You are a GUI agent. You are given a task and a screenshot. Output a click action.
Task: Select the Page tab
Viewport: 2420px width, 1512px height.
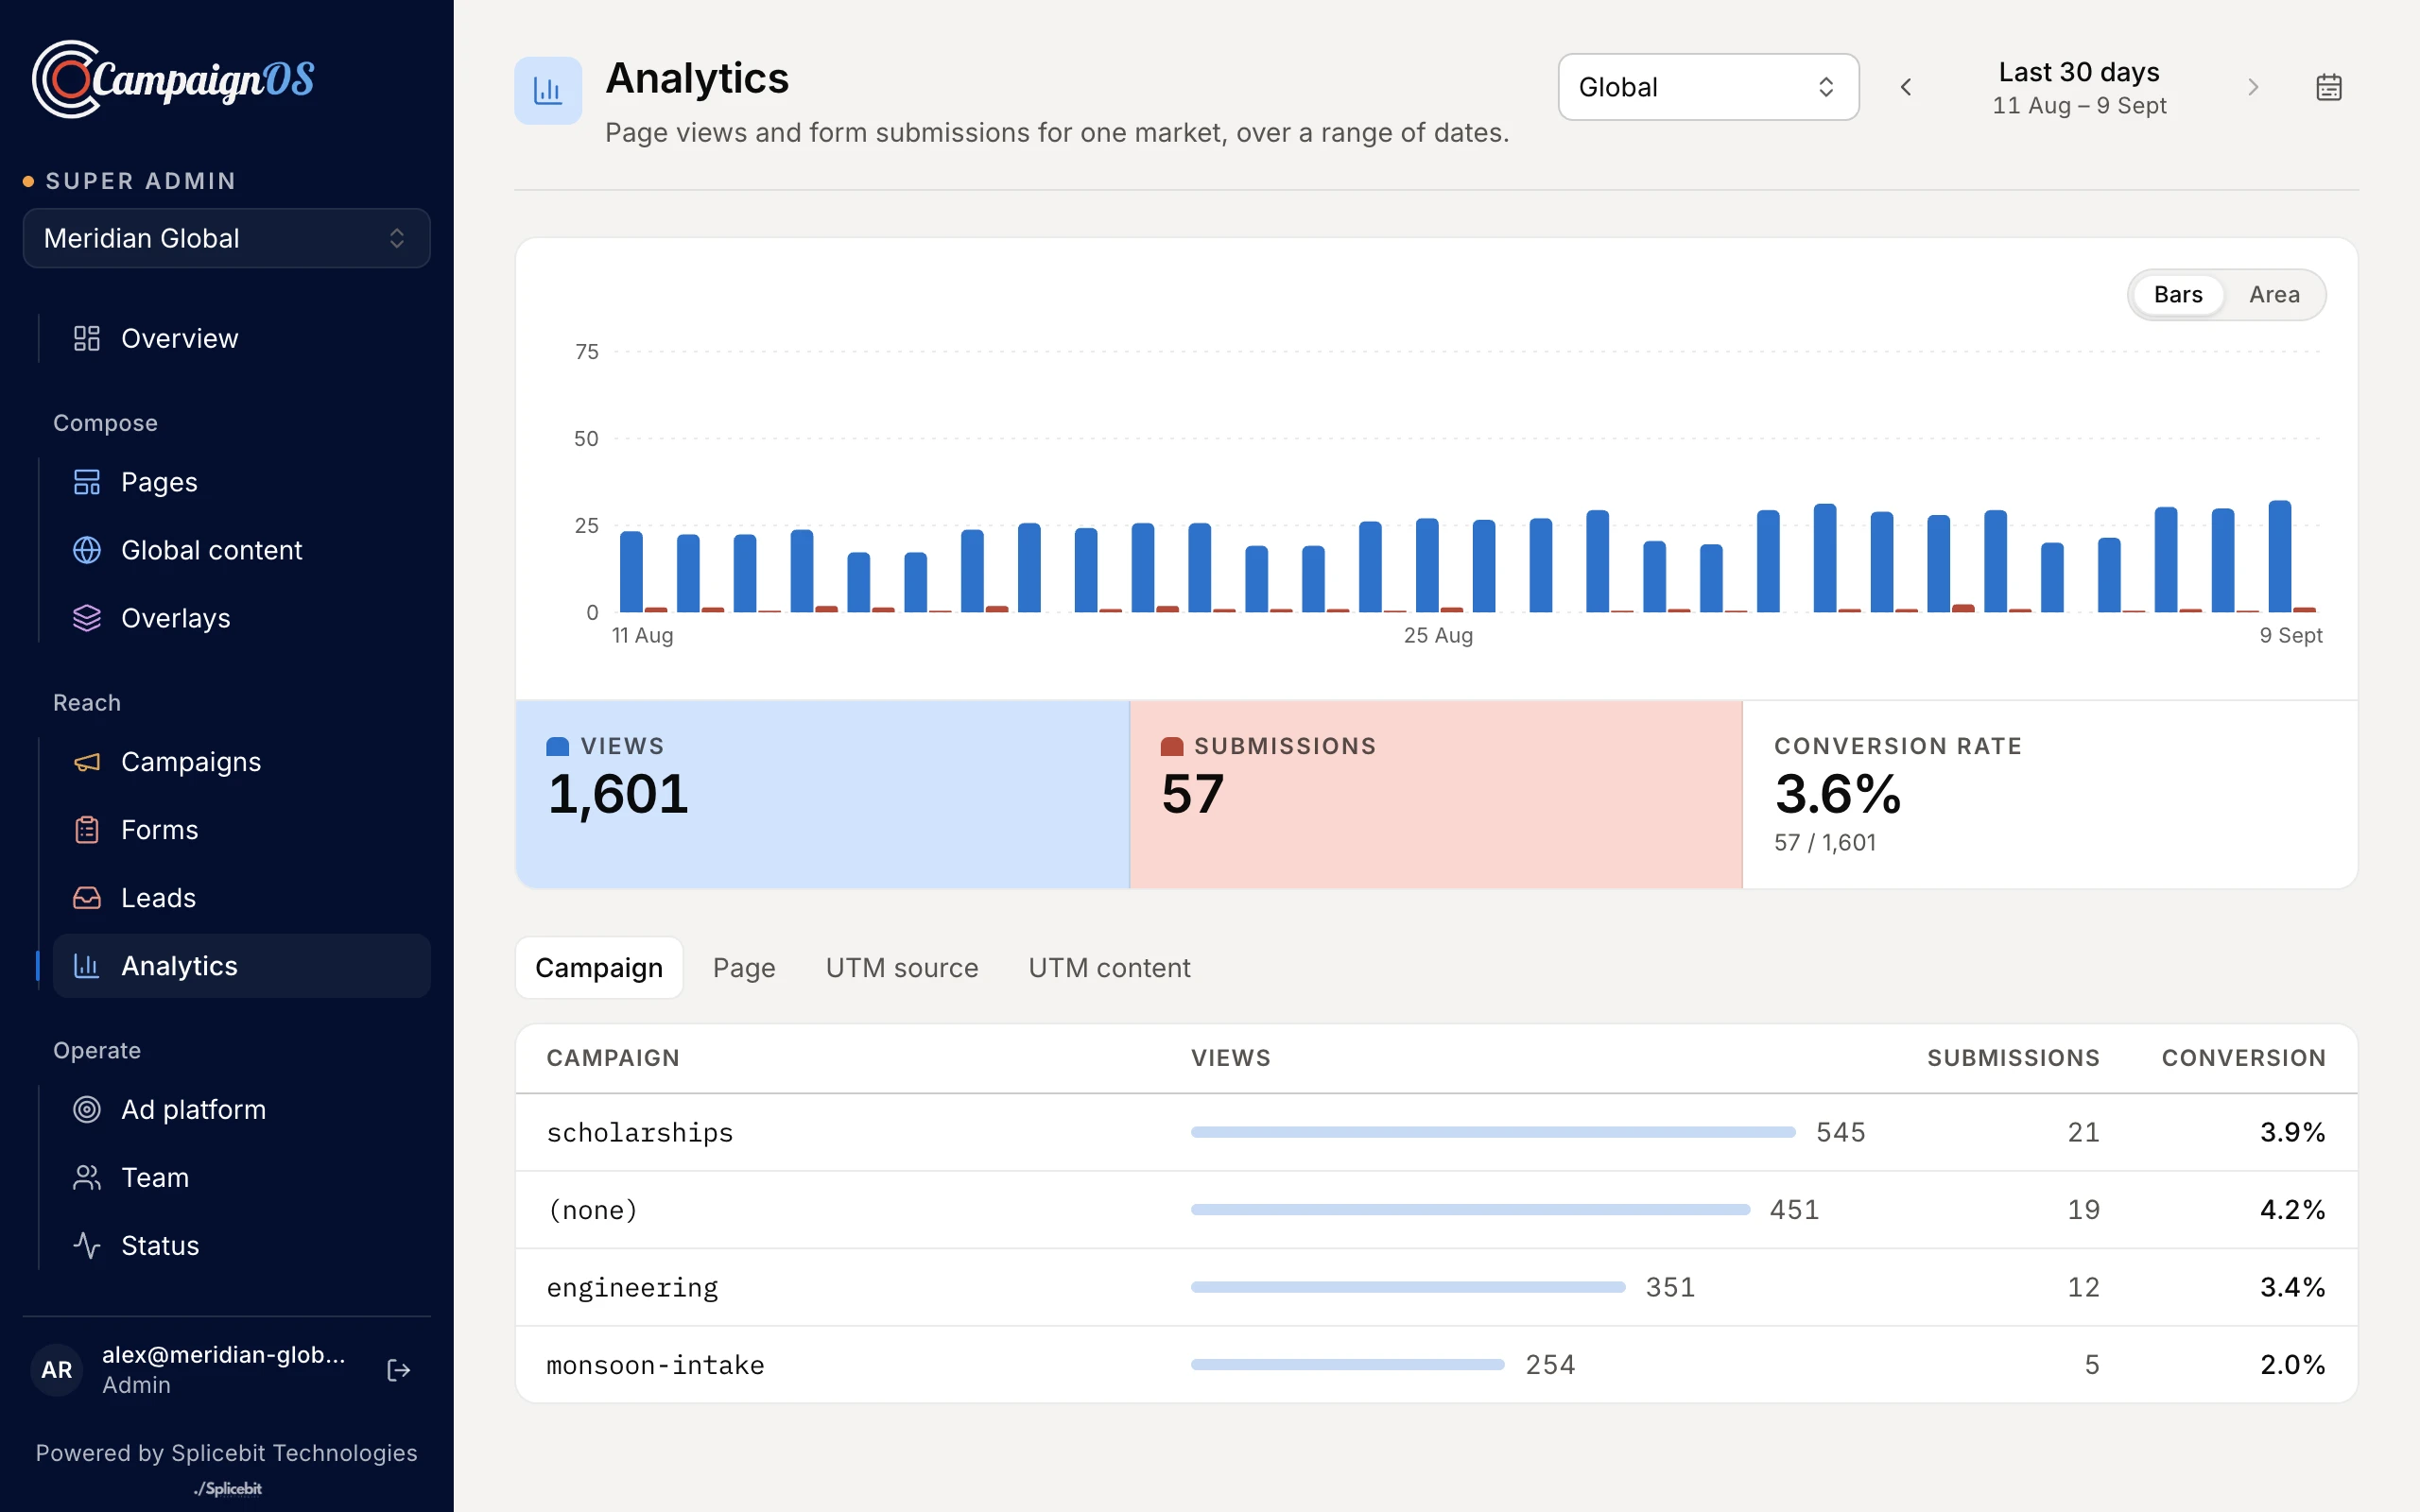point(744,968)
